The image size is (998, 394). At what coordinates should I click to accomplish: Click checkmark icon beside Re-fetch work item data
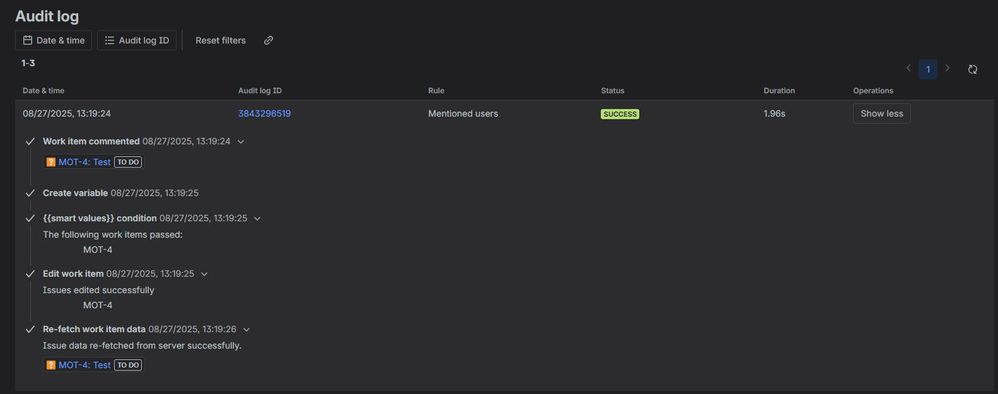click(x=29, y=329)
